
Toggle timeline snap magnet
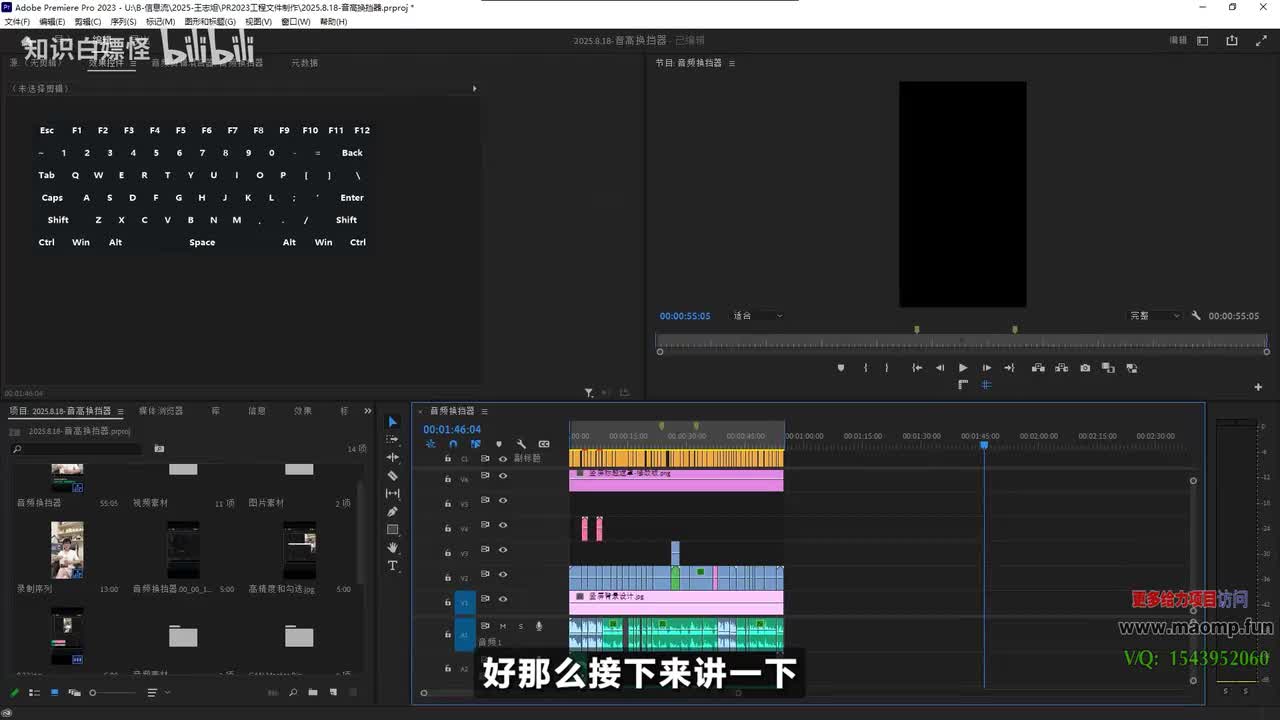tap(453, 444)
